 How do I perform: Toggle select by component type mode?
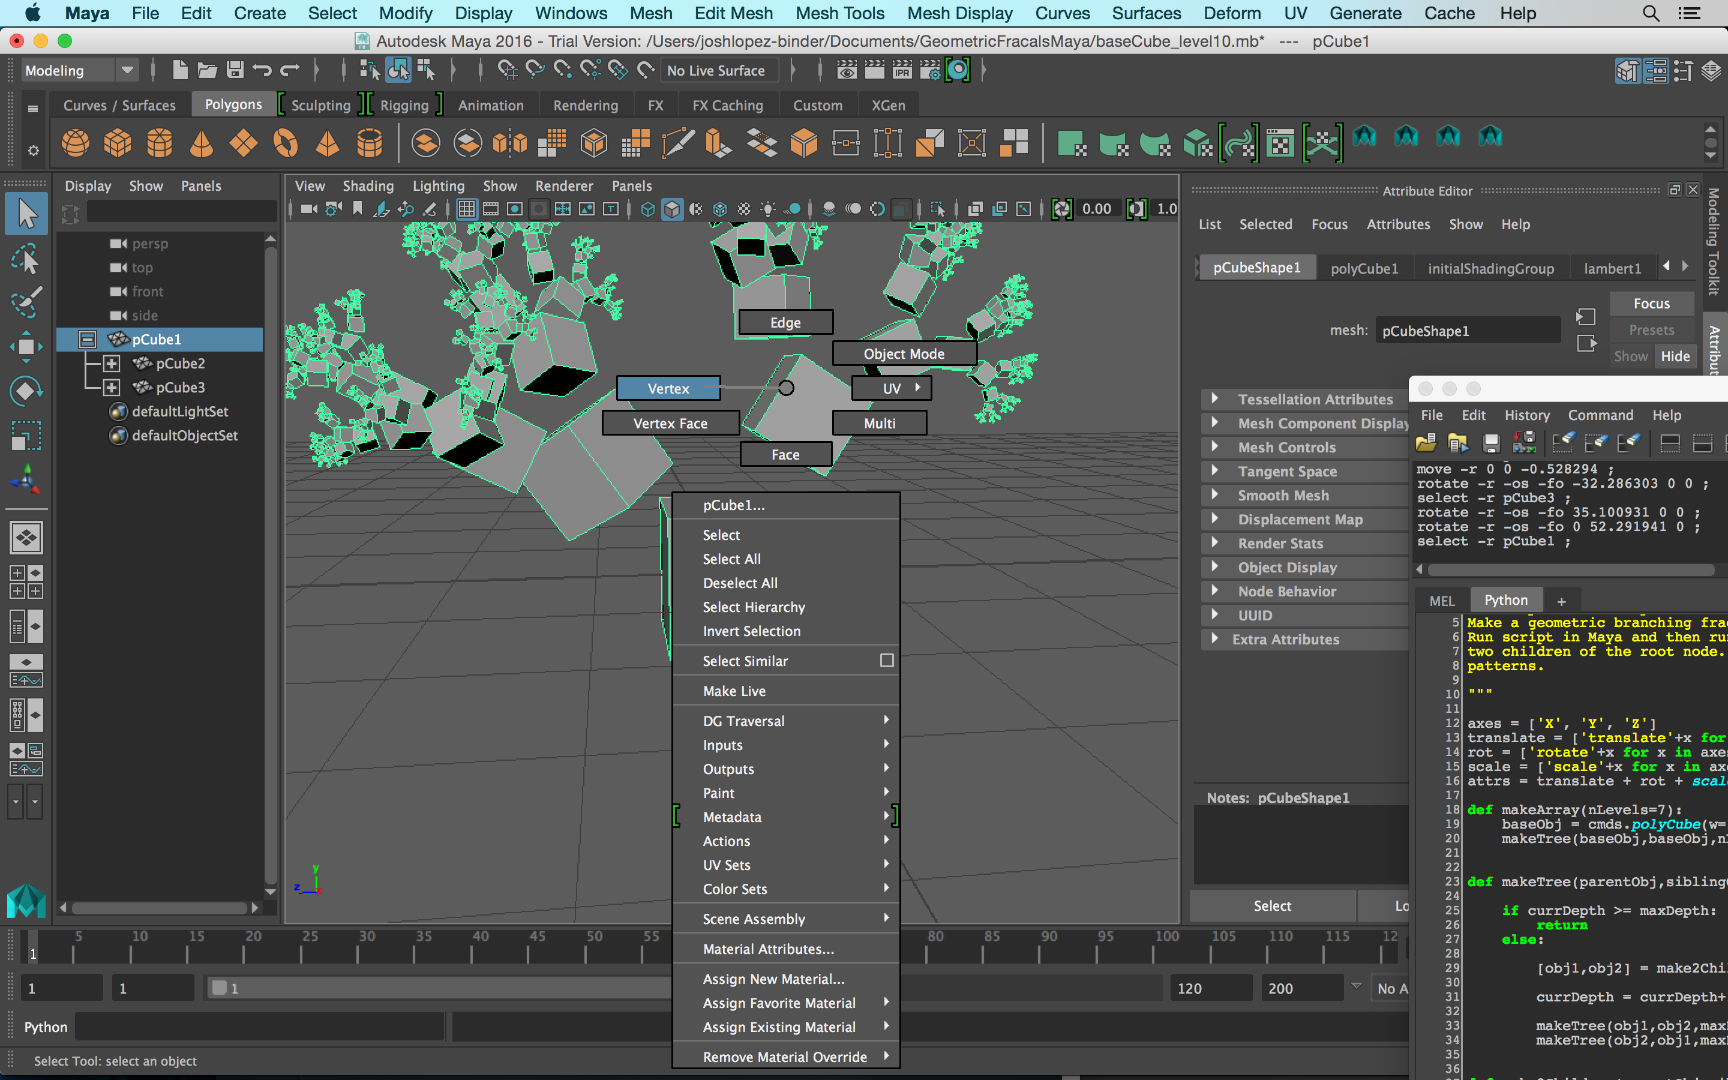[x=426, y=70]
